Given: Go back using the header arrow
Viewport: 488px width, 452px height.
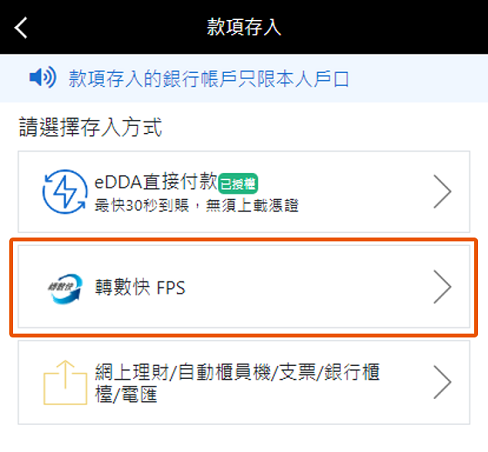Looking at the screenshot, I should [x=21, y=28].
